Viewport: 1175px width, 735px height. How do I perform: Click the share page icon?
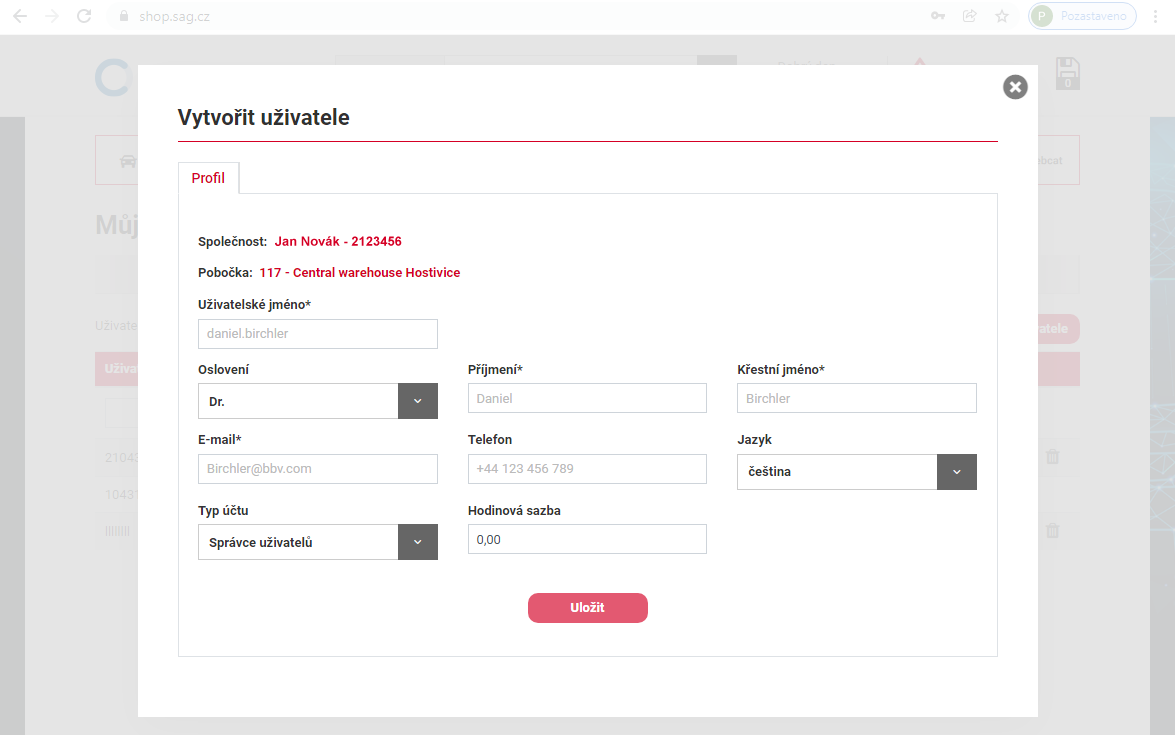tap(969, 16)
